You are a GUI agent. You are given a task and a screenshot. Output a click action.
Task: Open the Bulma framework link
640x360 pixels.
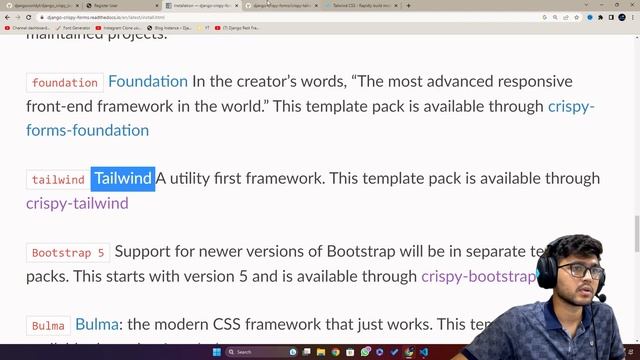[x=97, y=324]
